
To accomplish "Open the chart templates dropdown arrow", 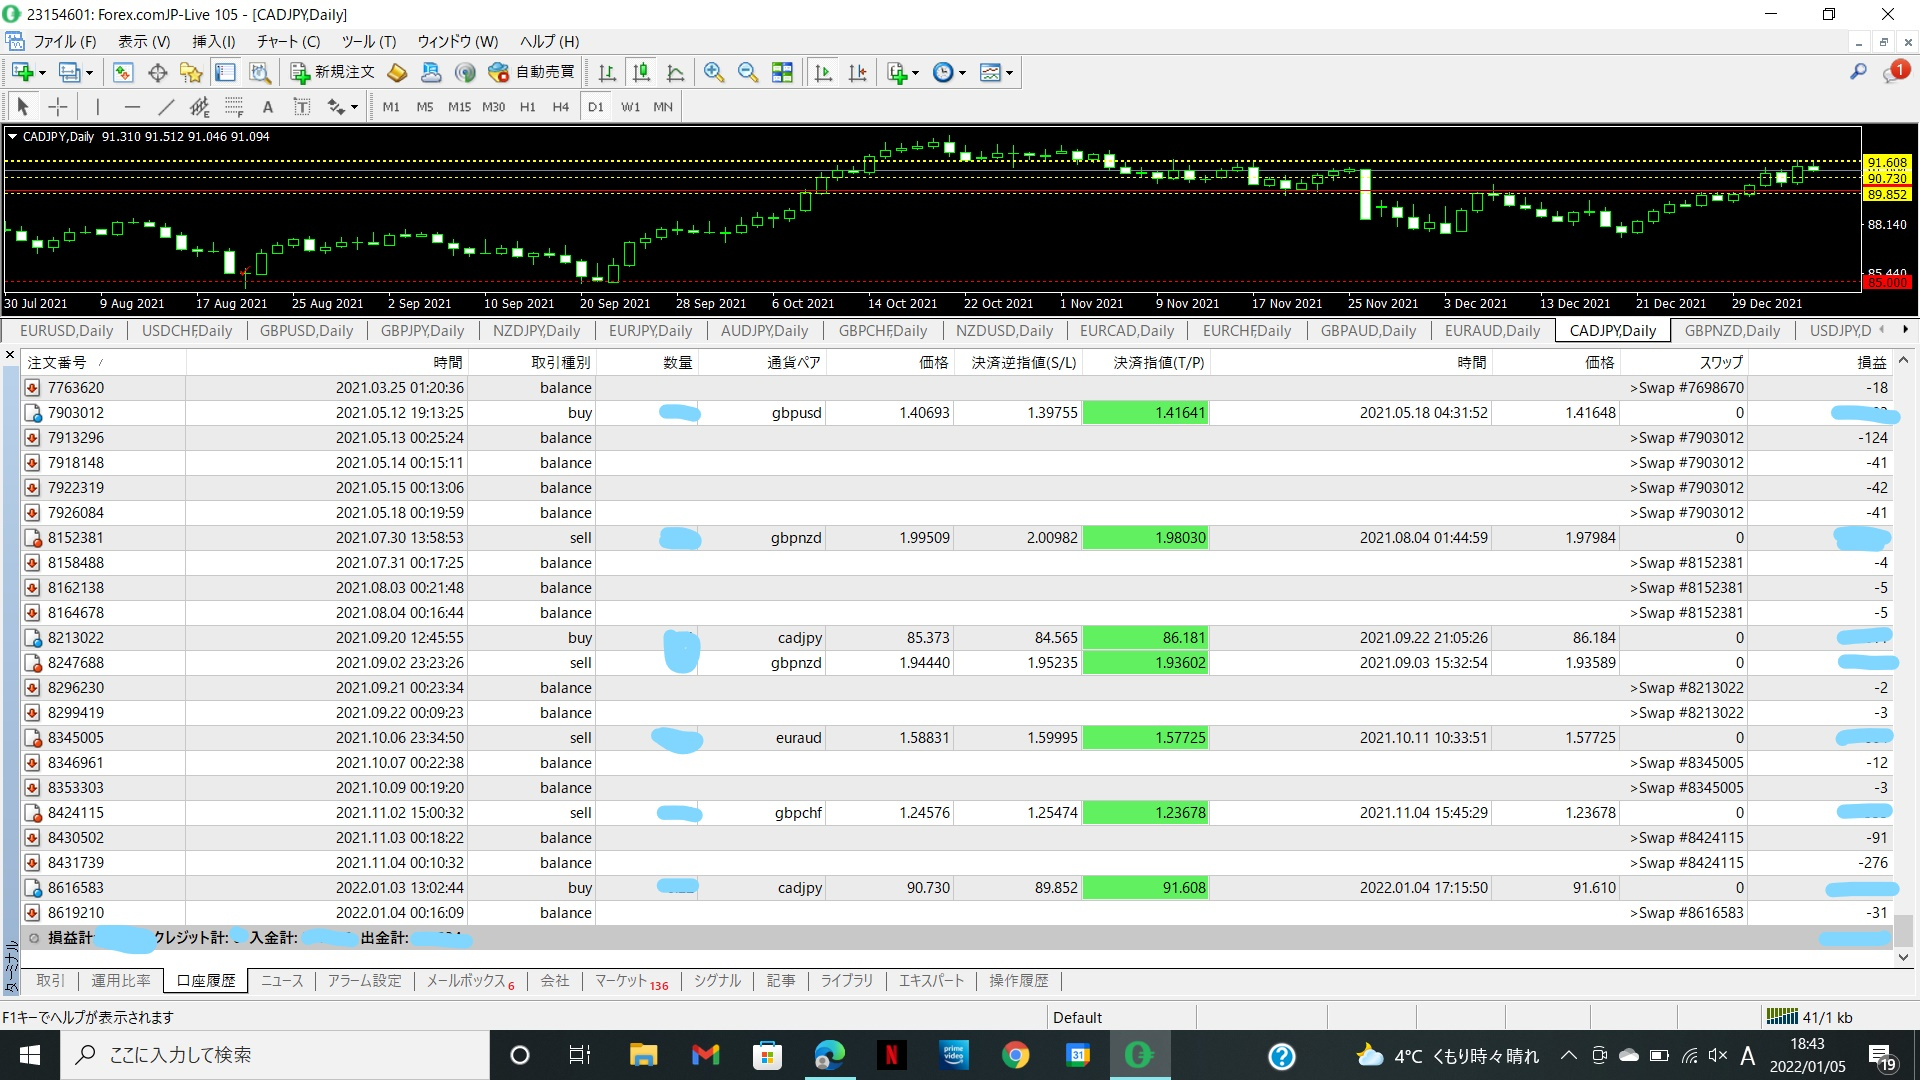I will [1009, 73].
